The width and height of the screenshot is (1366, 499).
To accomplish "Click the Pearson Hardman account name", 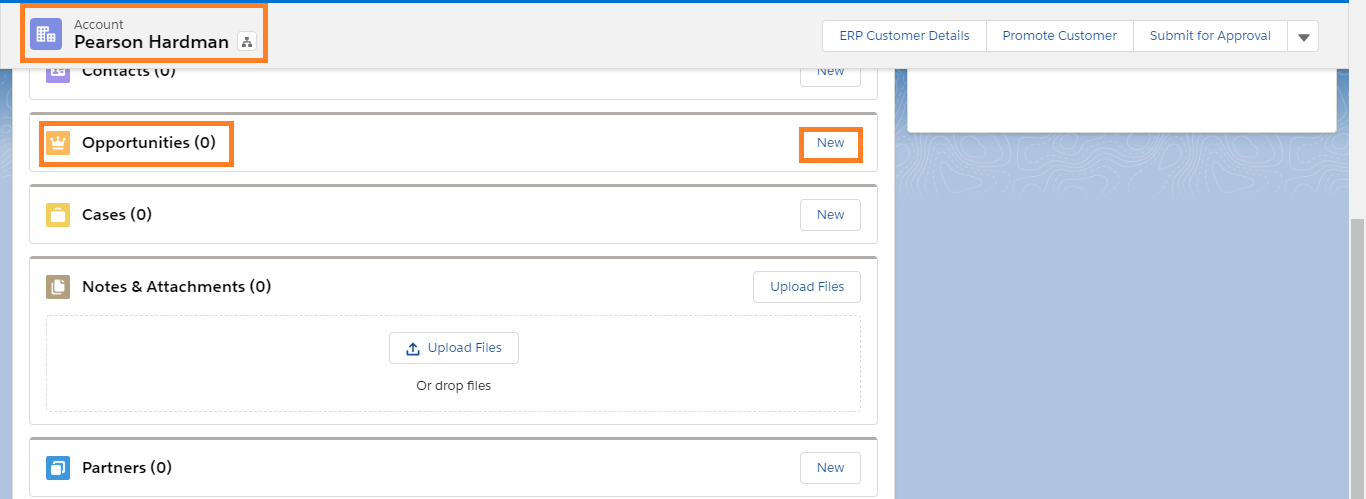I will click(152, 42).
